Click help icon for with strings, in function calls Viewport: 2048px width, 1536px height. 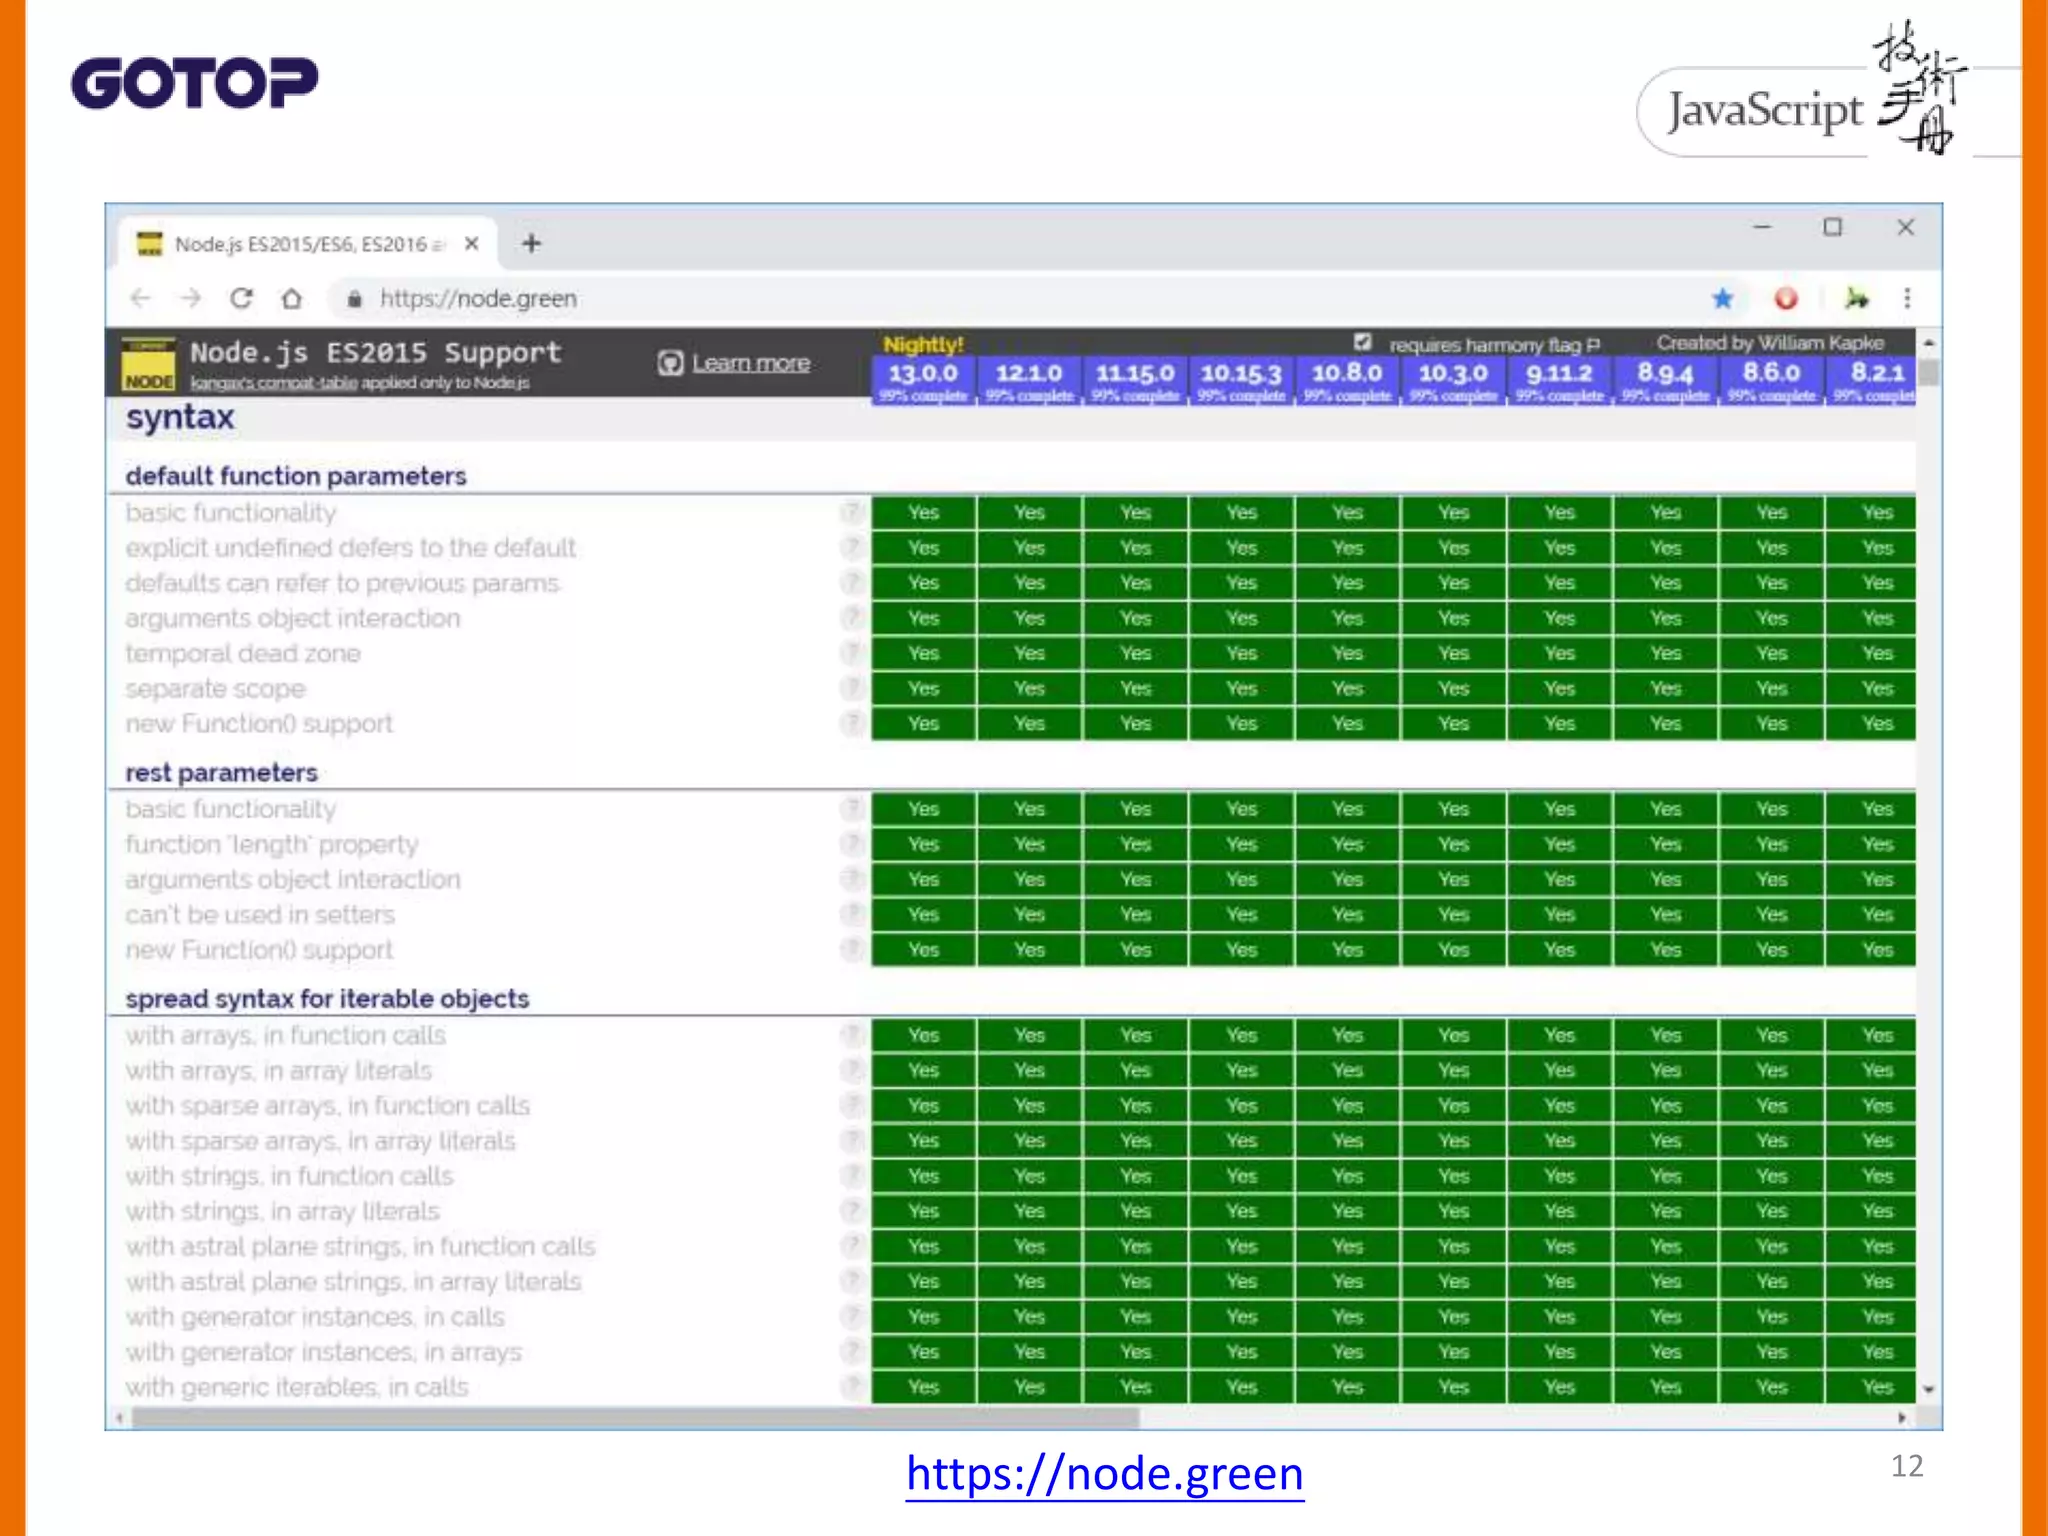(851, 1176)
